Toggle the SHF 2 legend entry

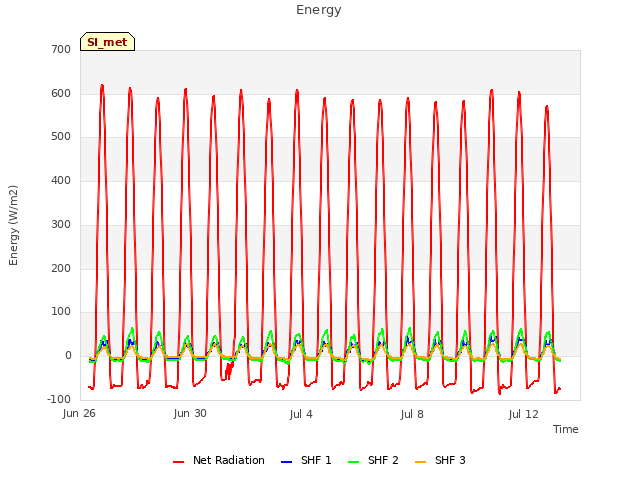coord(373,460)
